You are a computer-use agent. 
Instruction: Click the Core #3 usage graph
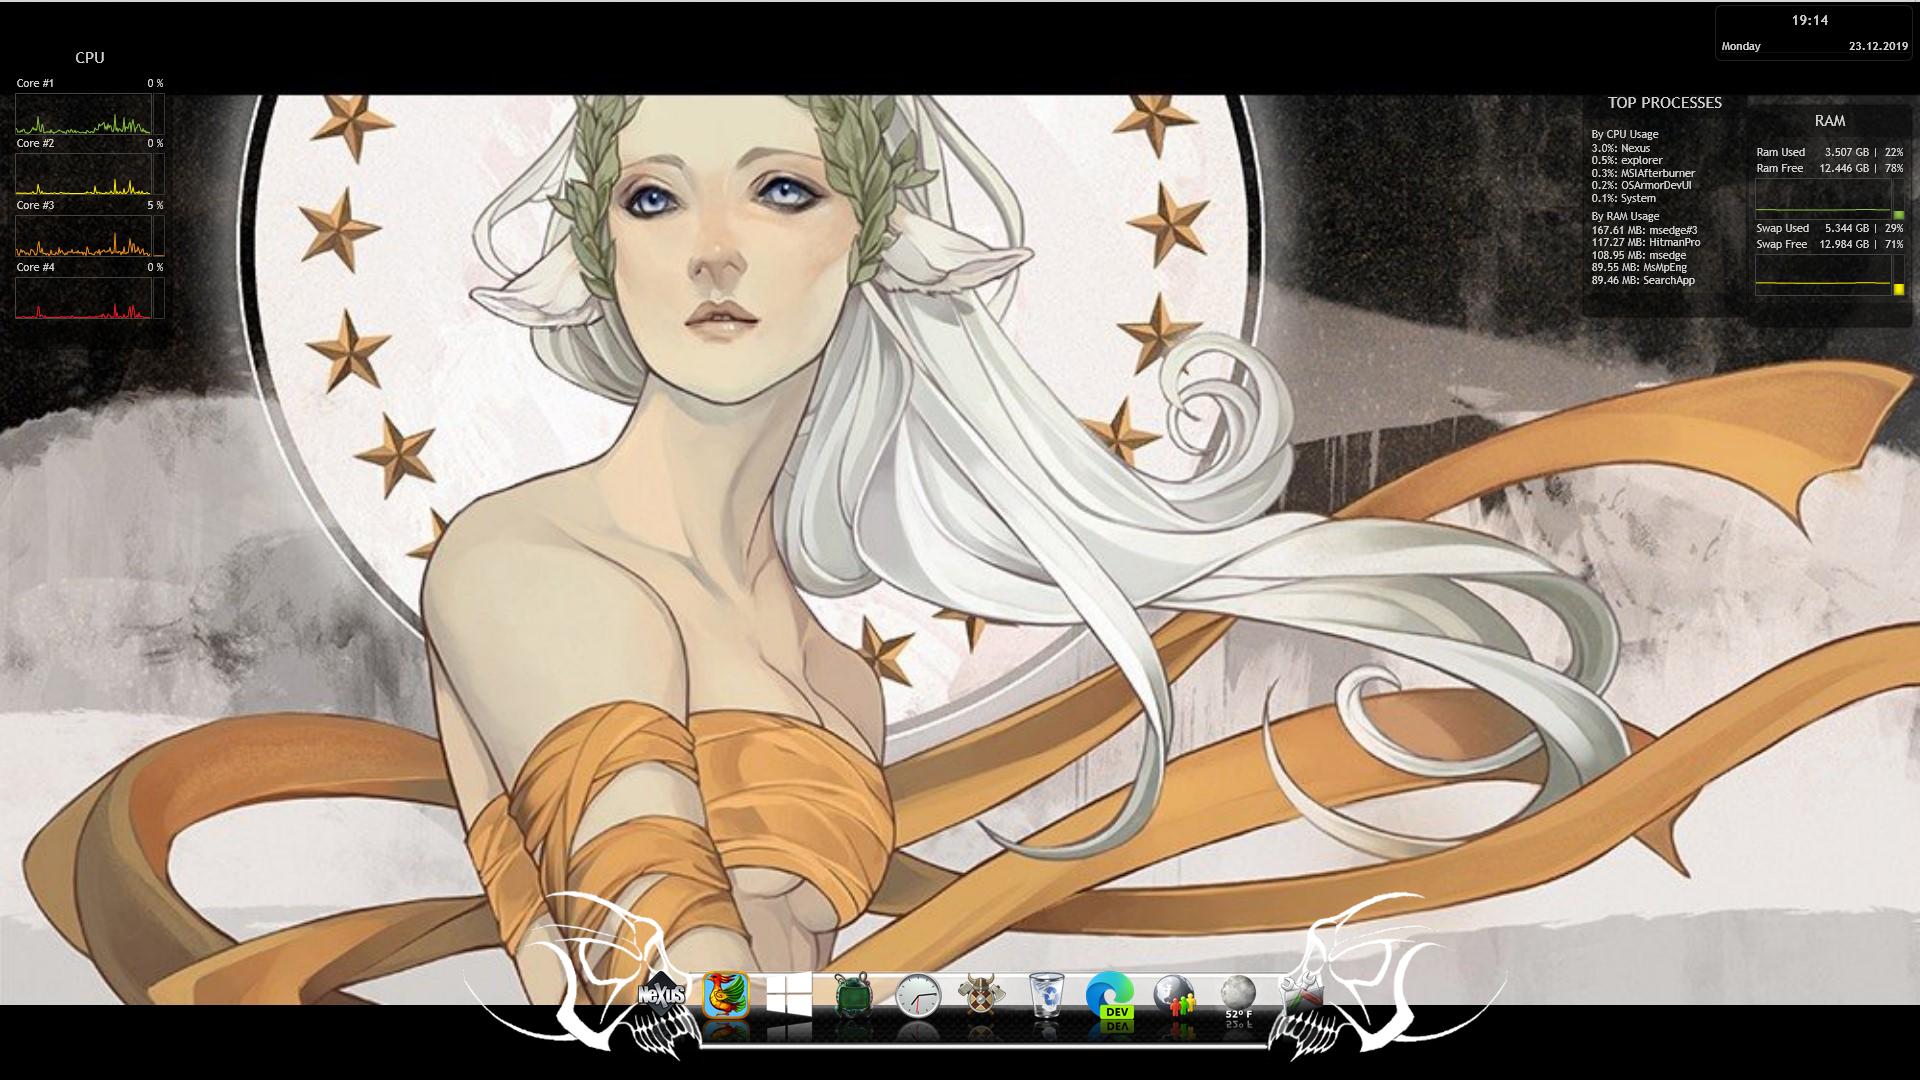83,236
